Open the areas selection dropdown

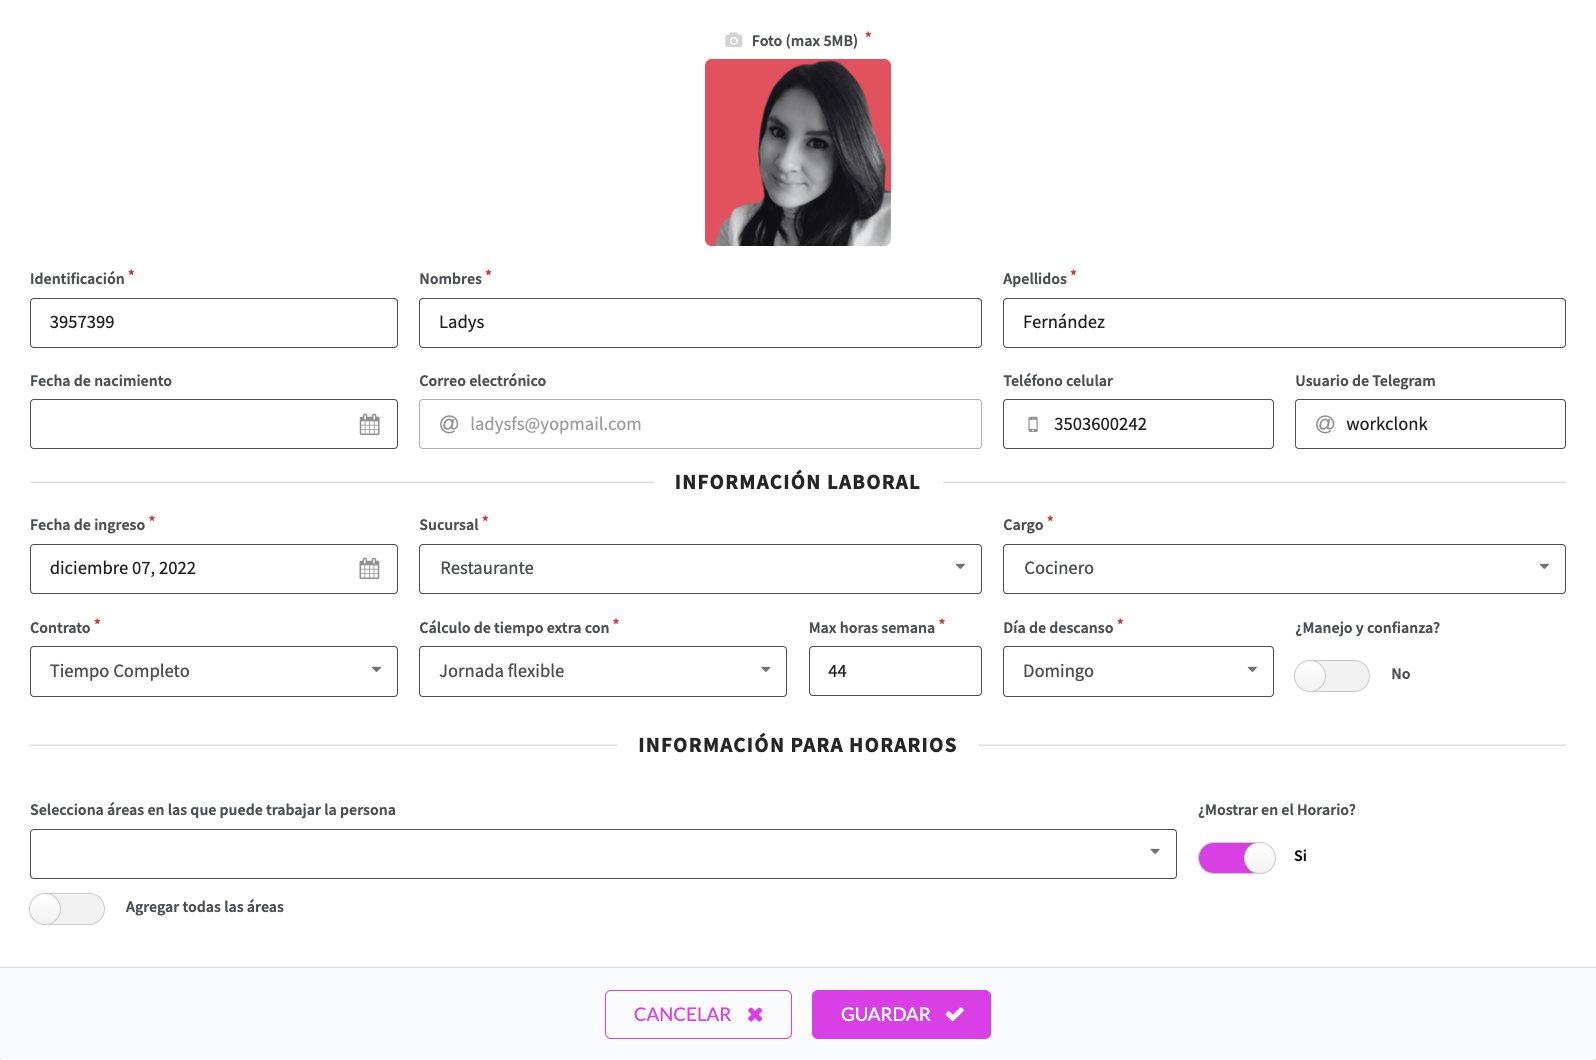pyautogui.click(x=603, y=854)
